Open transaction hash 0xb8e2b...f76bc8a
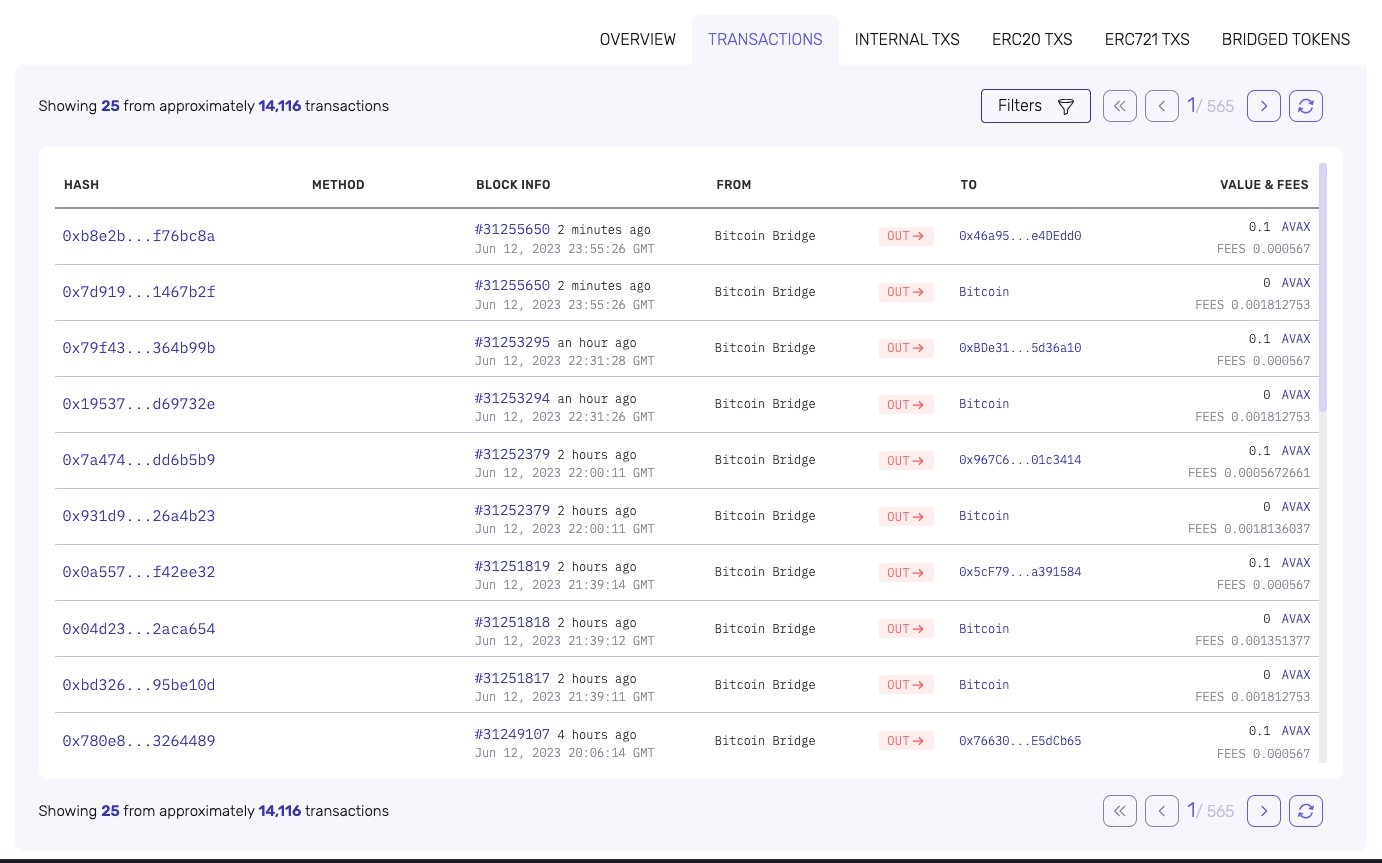 (x=139, y=236)
